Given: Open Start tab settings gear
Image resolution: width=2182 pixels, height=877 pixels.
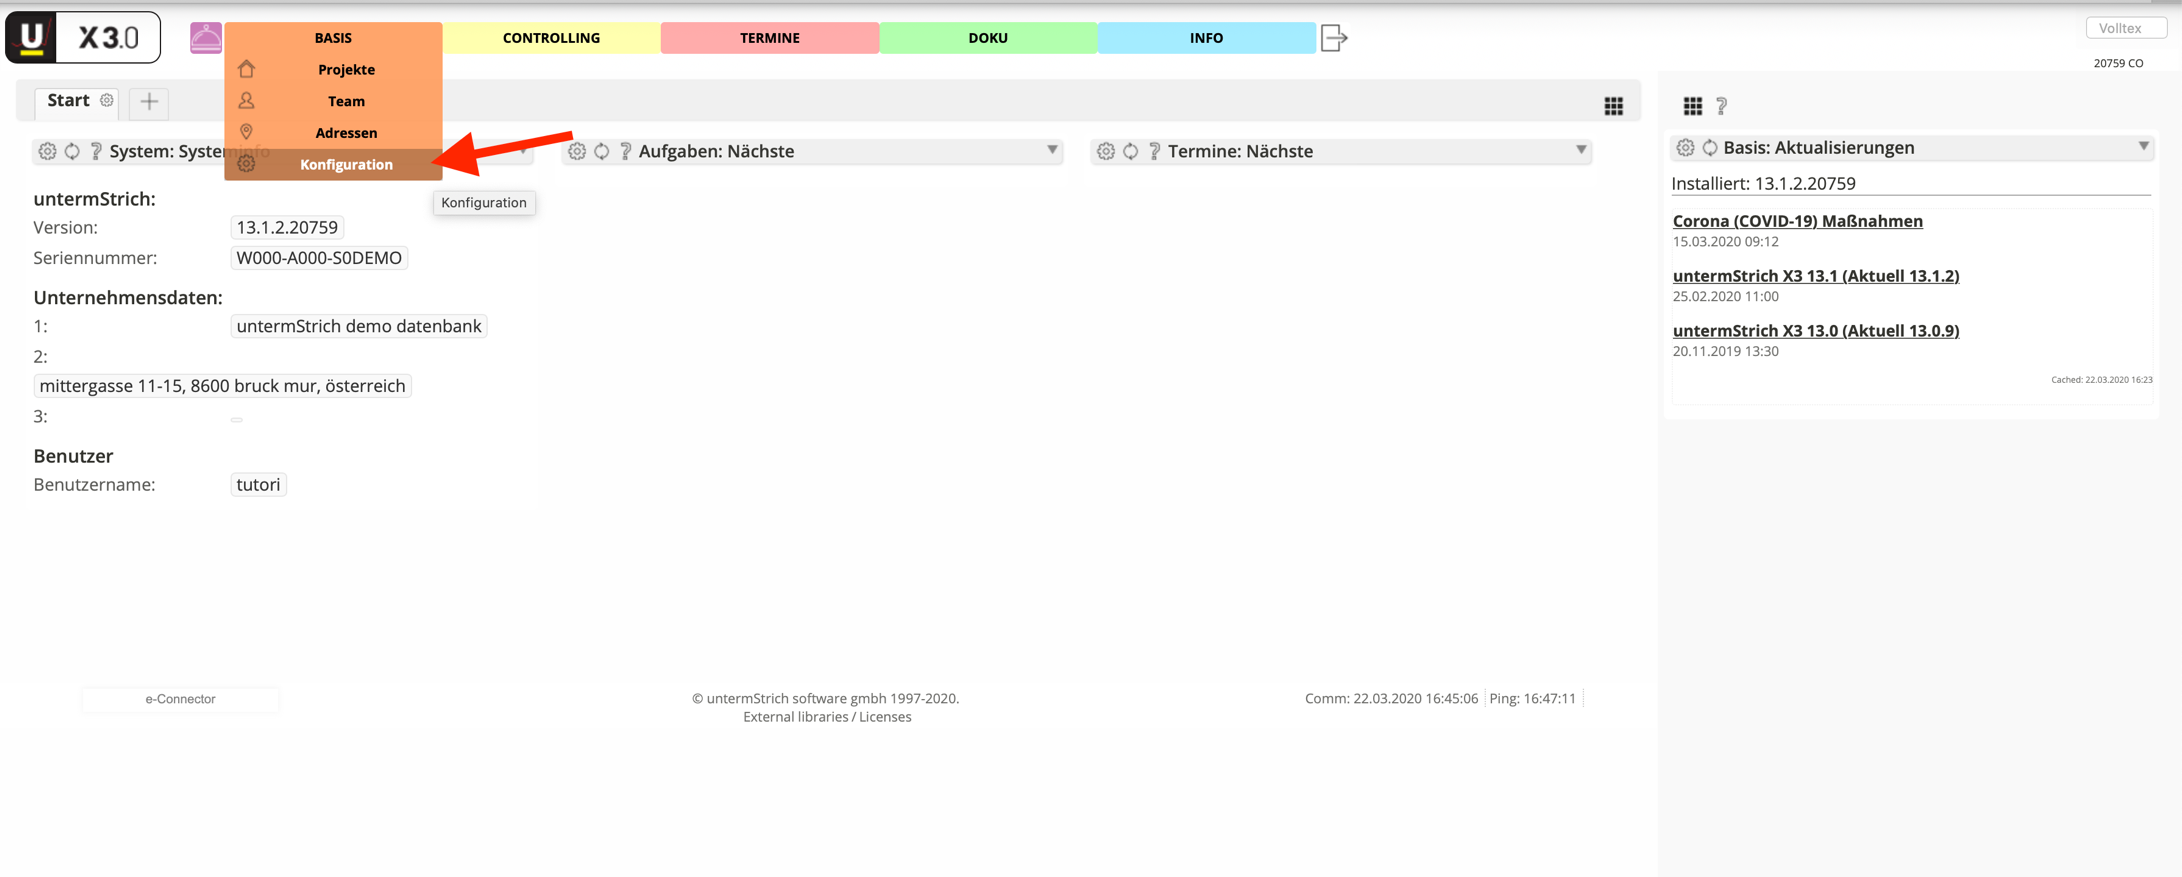Looking at the screenshot, I should (107, 100).
